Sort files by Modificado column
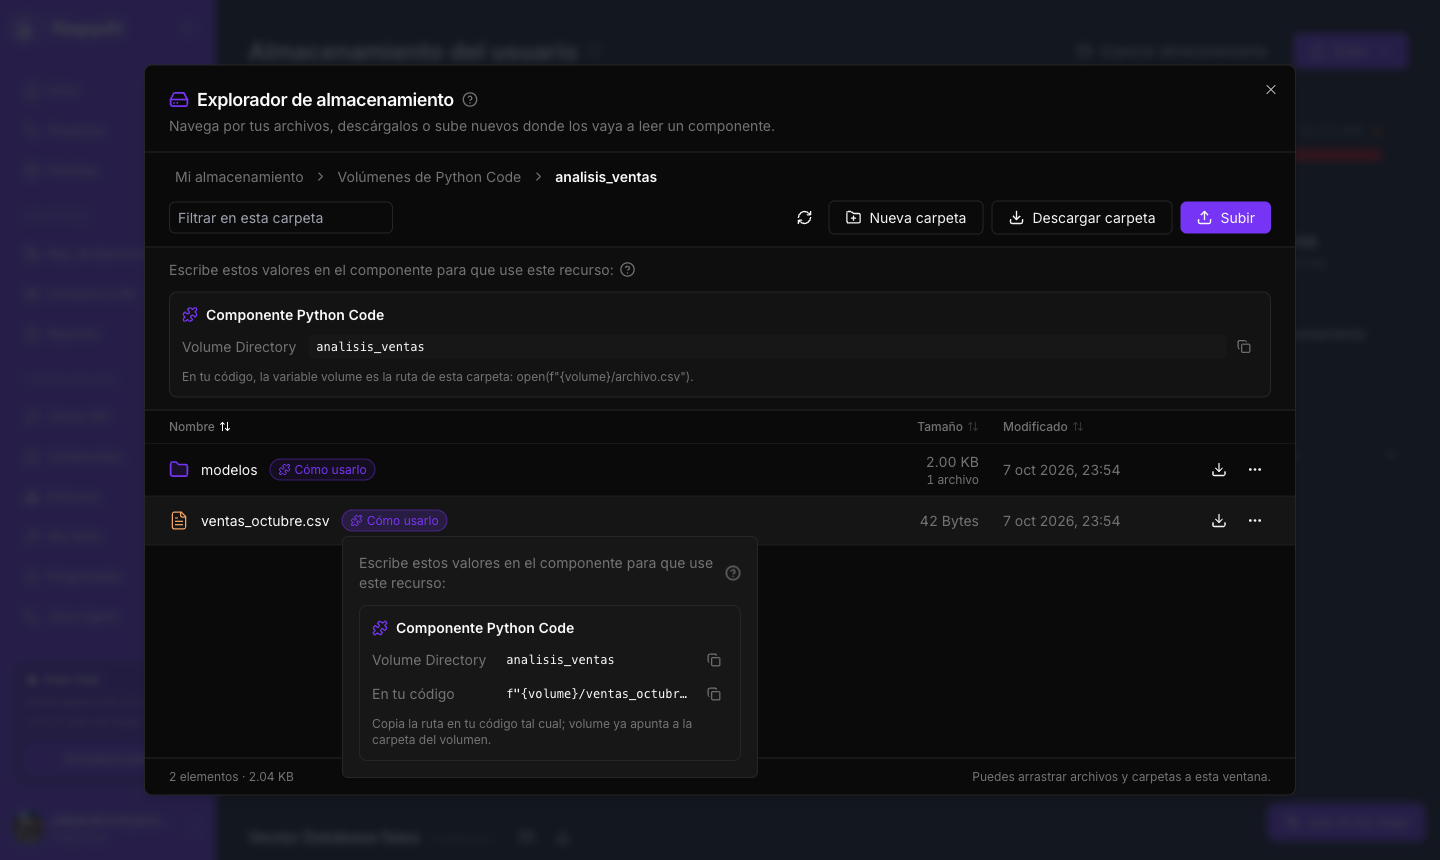This screenshot has width=1440, height=860. (1043, 427)
